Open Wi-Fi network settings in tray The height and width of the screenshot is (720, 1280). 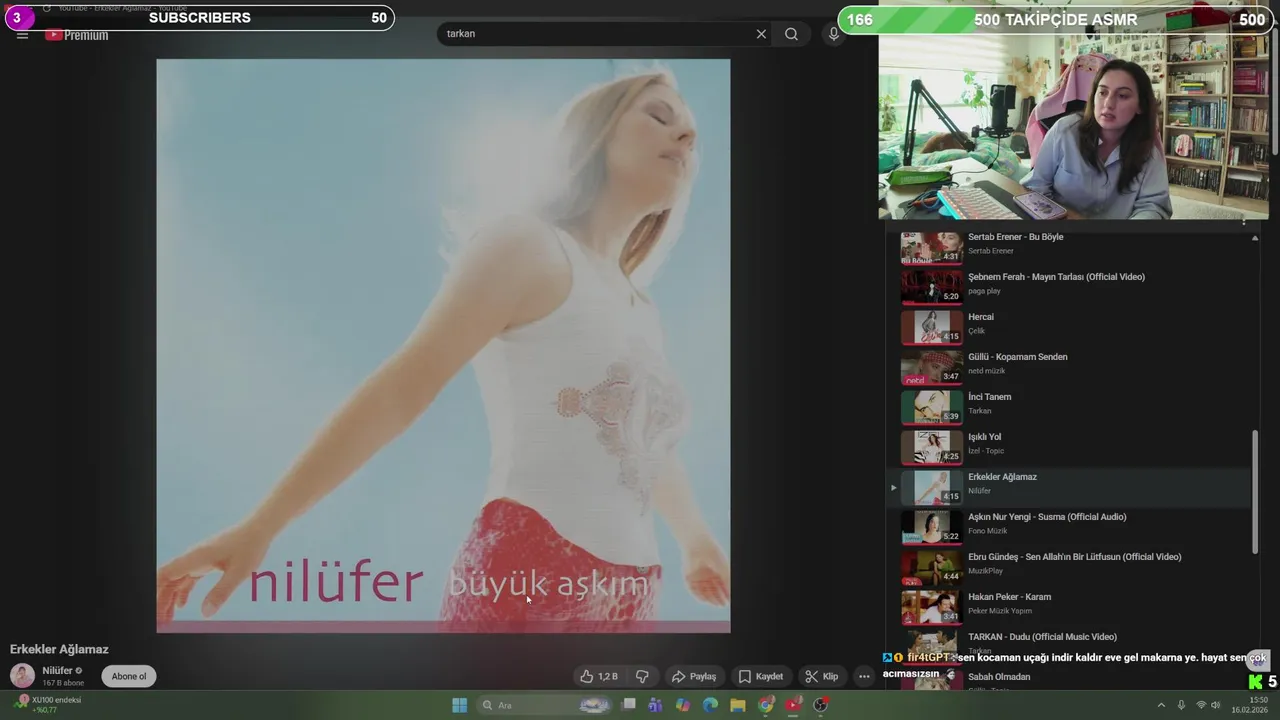(x=1201, y=705)
